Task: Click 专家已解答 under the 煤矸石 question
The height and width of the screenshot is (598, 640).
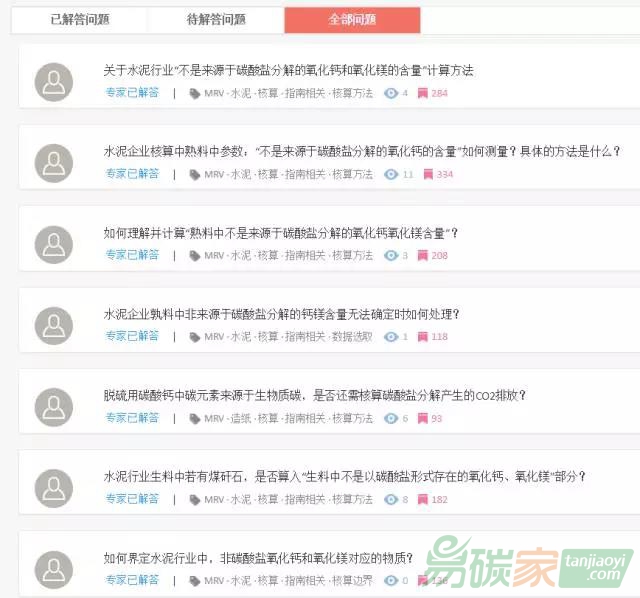Action: point(132,499)
